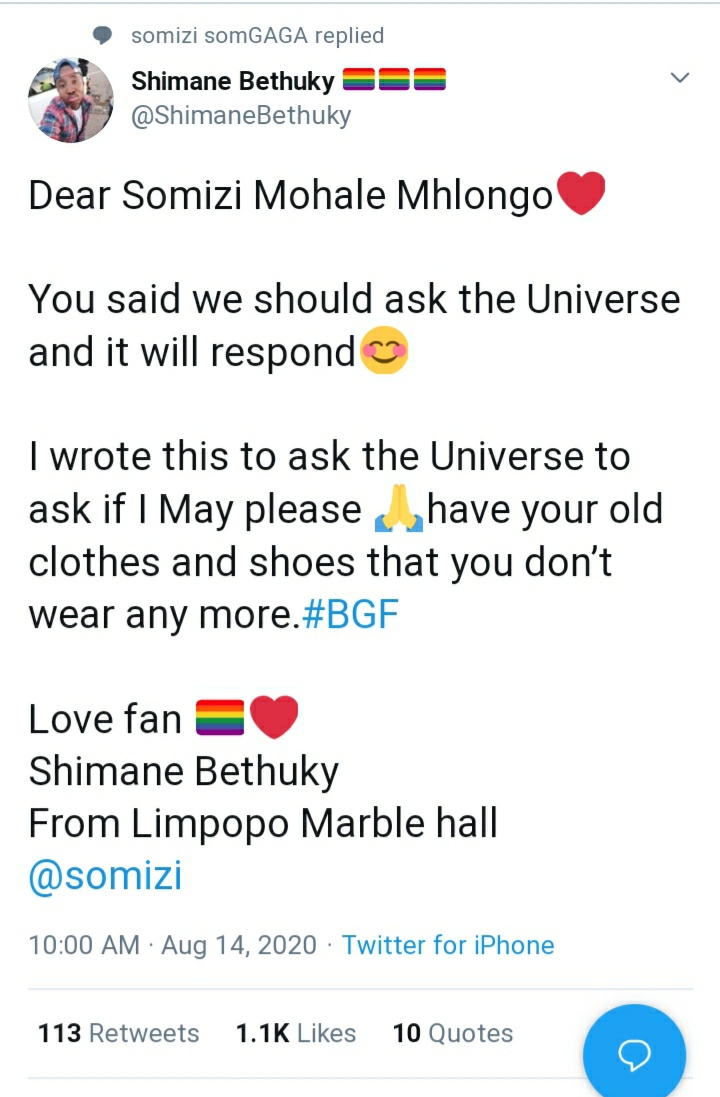Screen dimensions: 720x1097
Task: Tap the reply speech bubble icon at top
Action: click(x=103, y=36)
